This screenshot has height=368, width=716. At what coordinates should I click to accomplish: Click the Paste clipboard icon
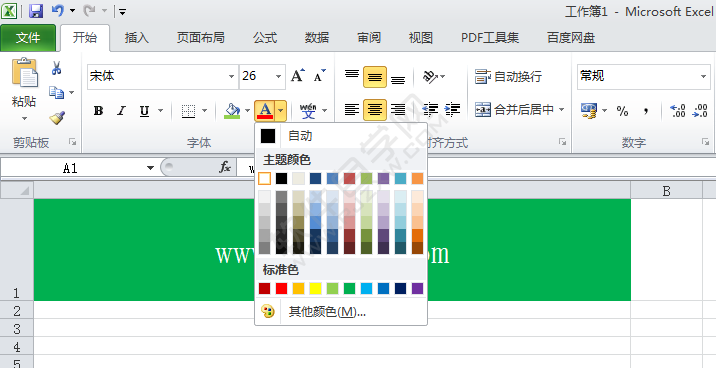click(x=24, y=73)
